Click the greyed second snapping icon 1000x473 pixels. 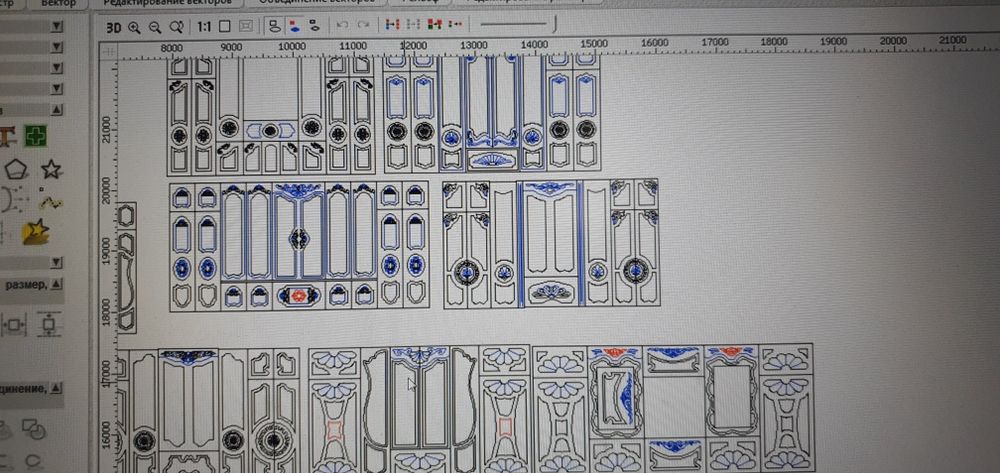coord(413,25)
